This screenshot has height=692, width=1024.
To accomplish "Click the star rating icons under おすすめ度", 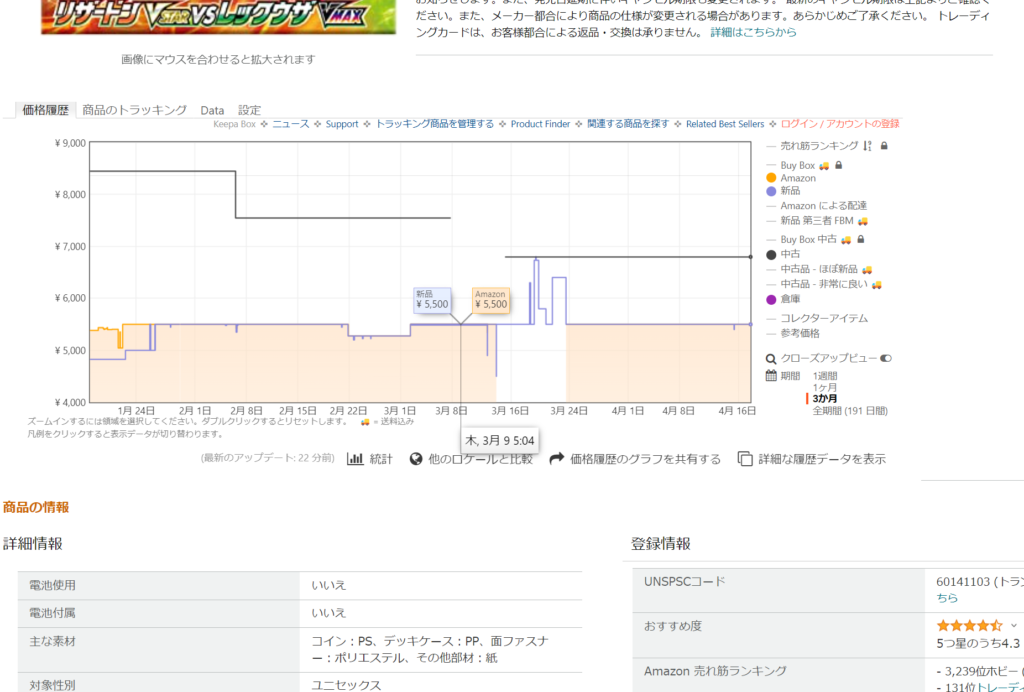I will (x=969, y=625).
